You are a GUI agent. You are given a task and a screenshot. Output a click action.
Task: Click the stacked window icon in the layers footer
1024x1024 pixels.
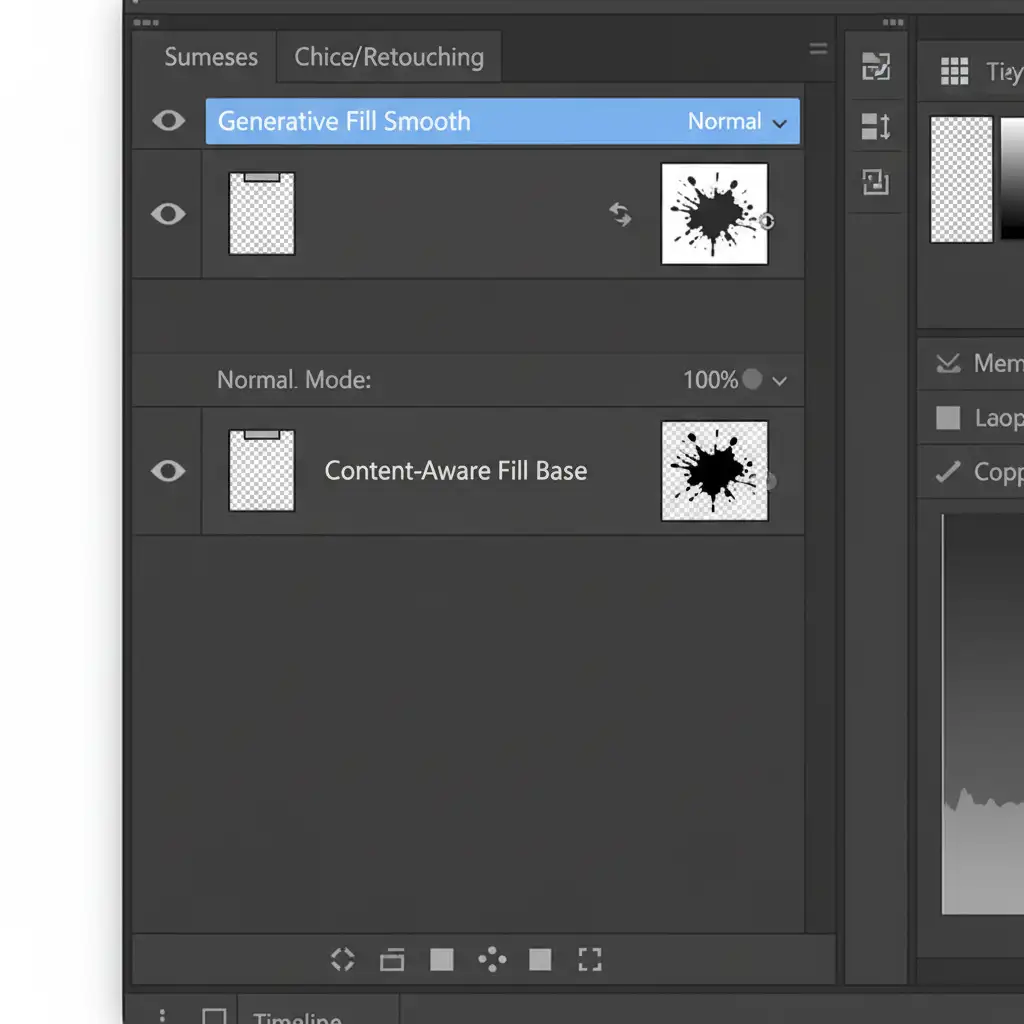(x=392, y=961)
